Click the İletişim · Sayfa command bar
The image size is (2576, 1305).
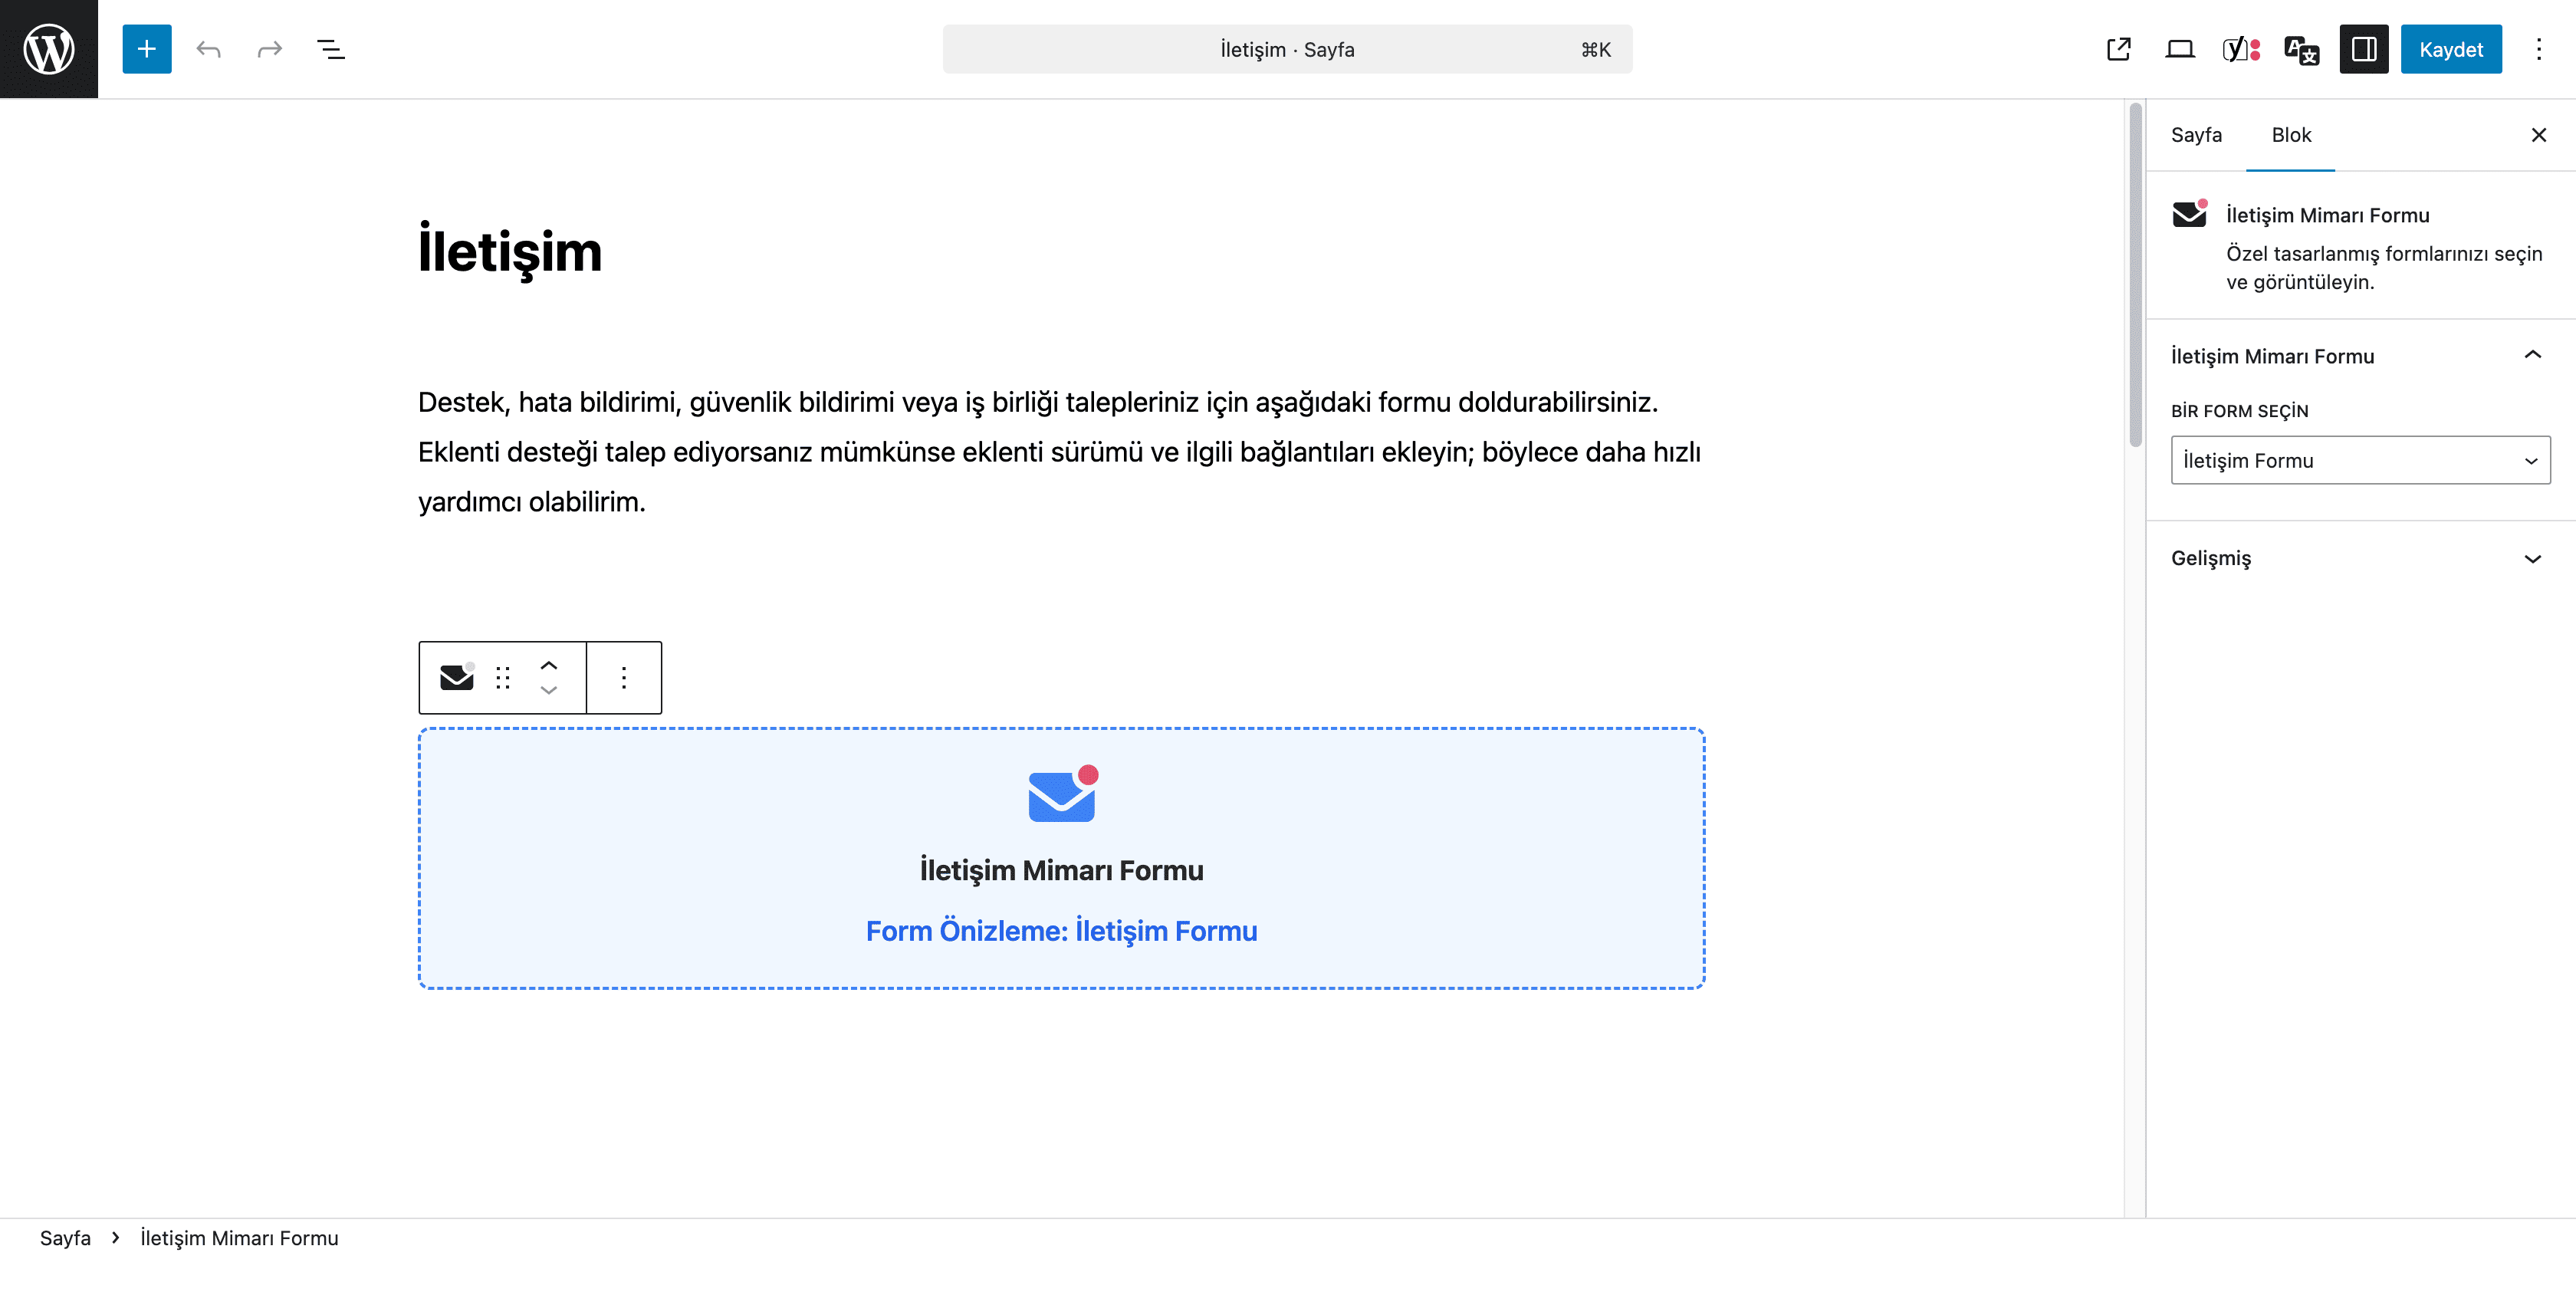(1287, 49)
